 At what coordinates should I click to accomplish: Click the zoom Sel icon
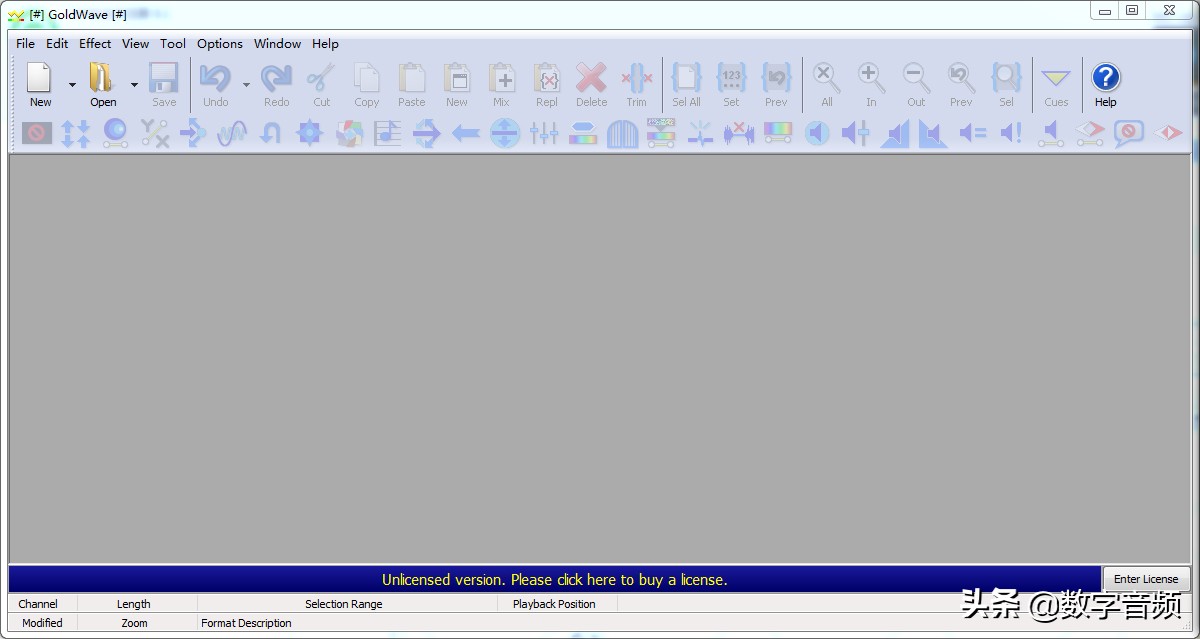1006,84
